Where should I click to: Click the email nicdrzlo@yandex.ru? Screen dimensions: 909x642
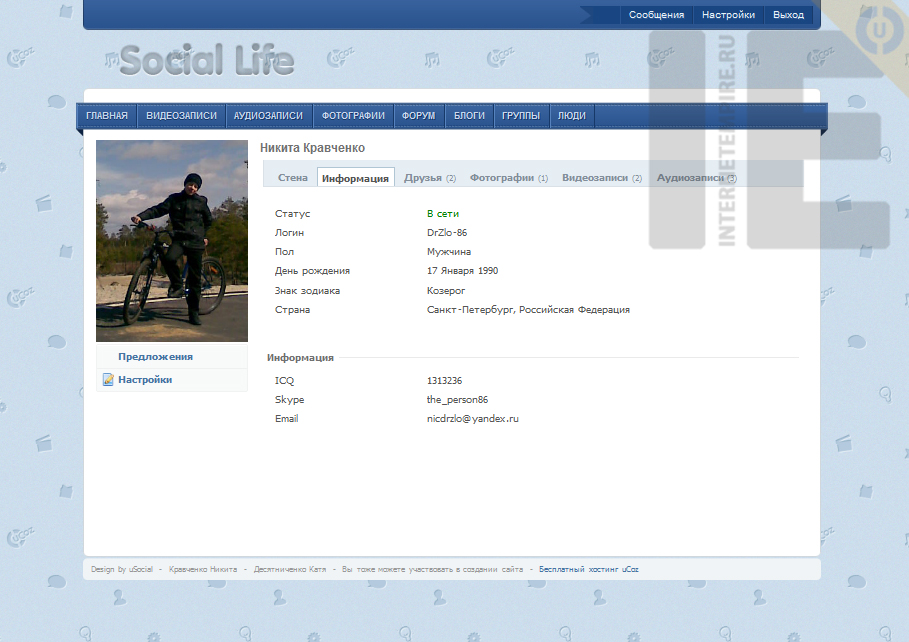click(x=472, y=419)
